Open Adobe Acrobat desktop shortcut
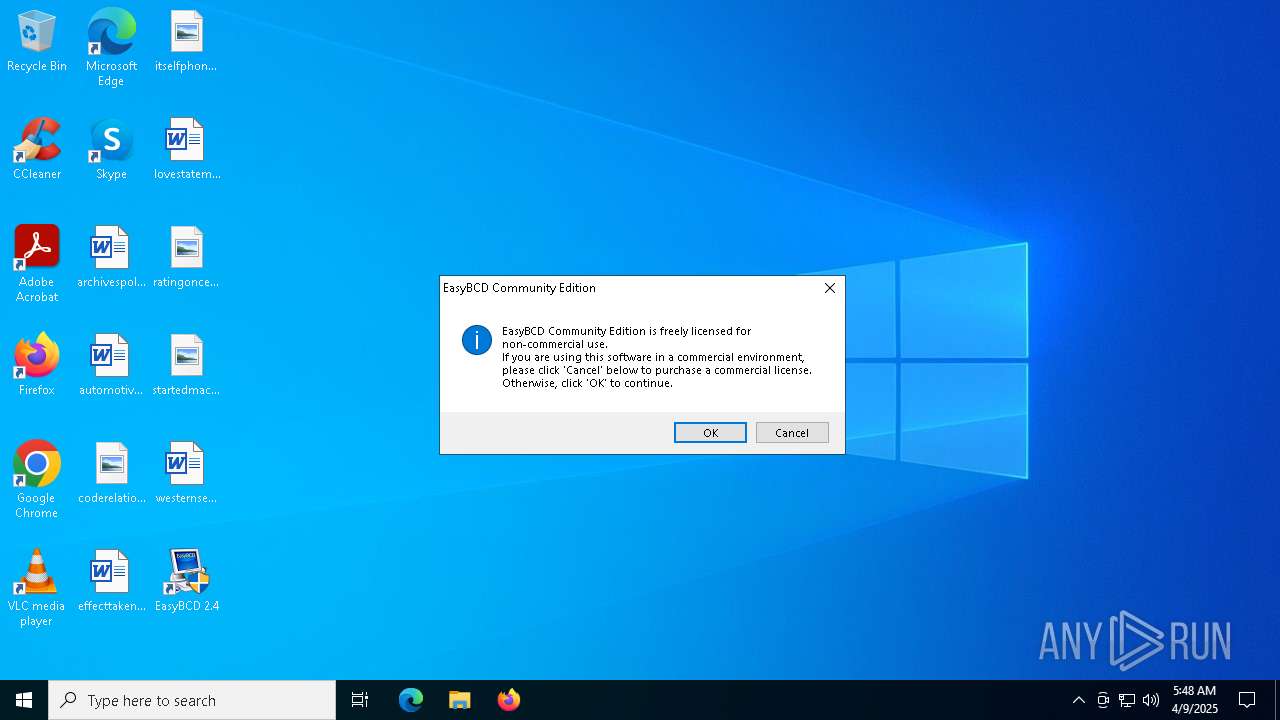Viewport: 1280px width, 720px height. [x=37, y=264]
